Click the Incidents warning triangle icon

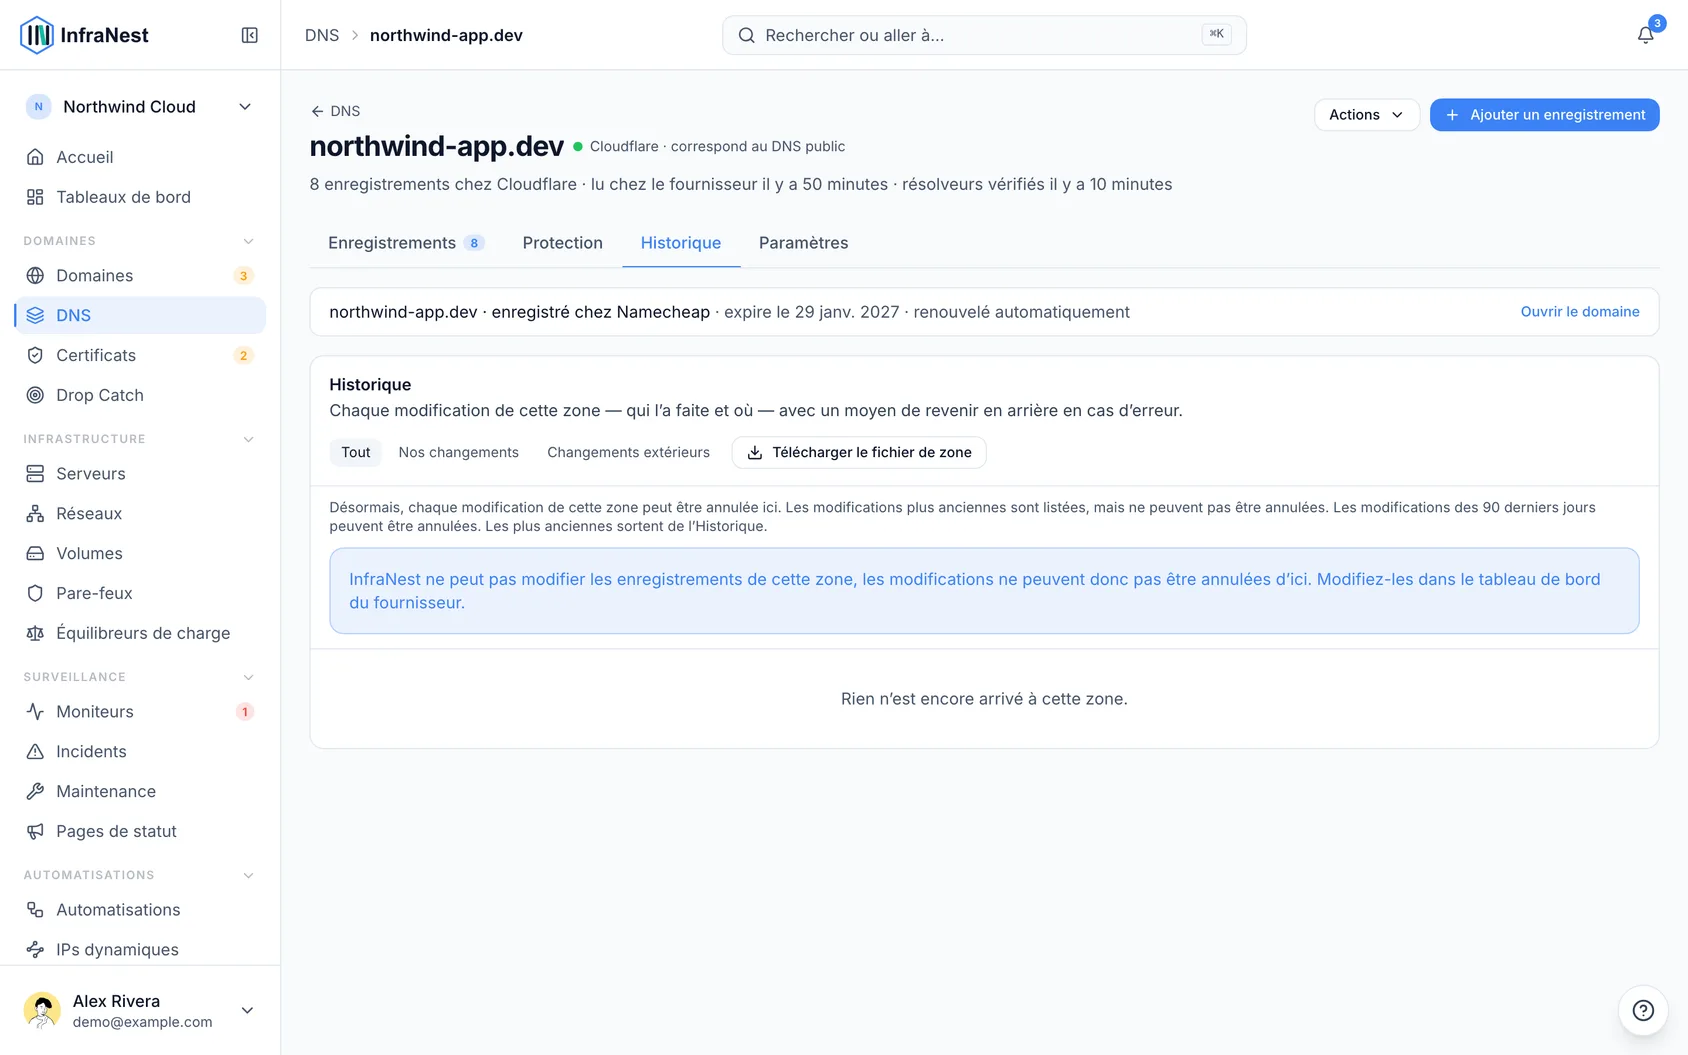point(35,751)
